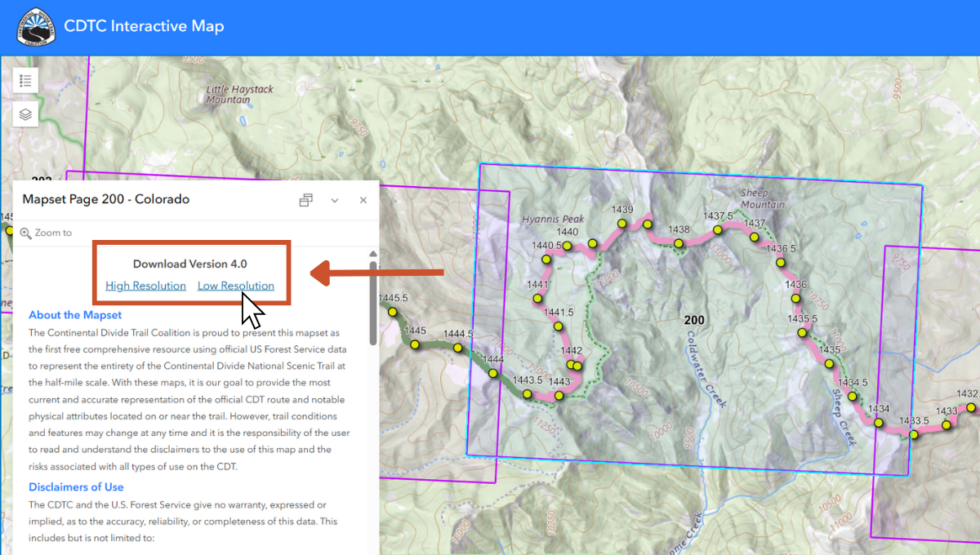Collapse the Mapset Page 200 popup

coord(334,200)
